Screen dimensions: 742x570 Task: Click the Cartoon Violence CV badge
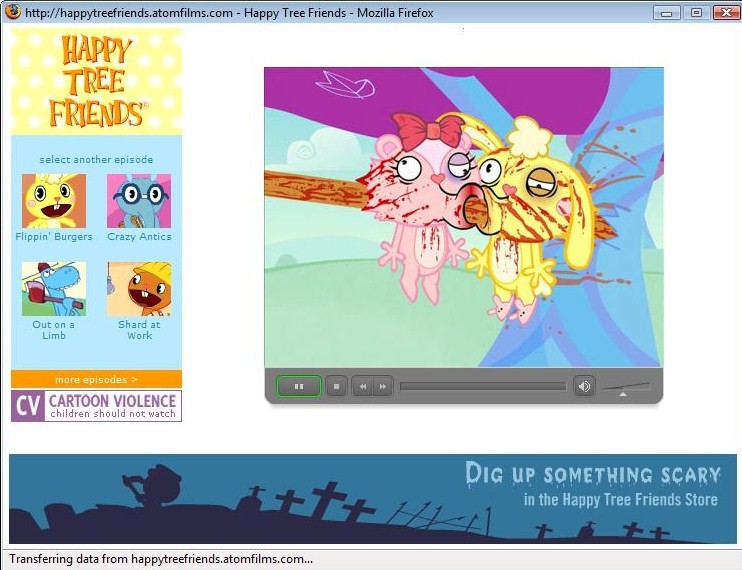(97, 406)
